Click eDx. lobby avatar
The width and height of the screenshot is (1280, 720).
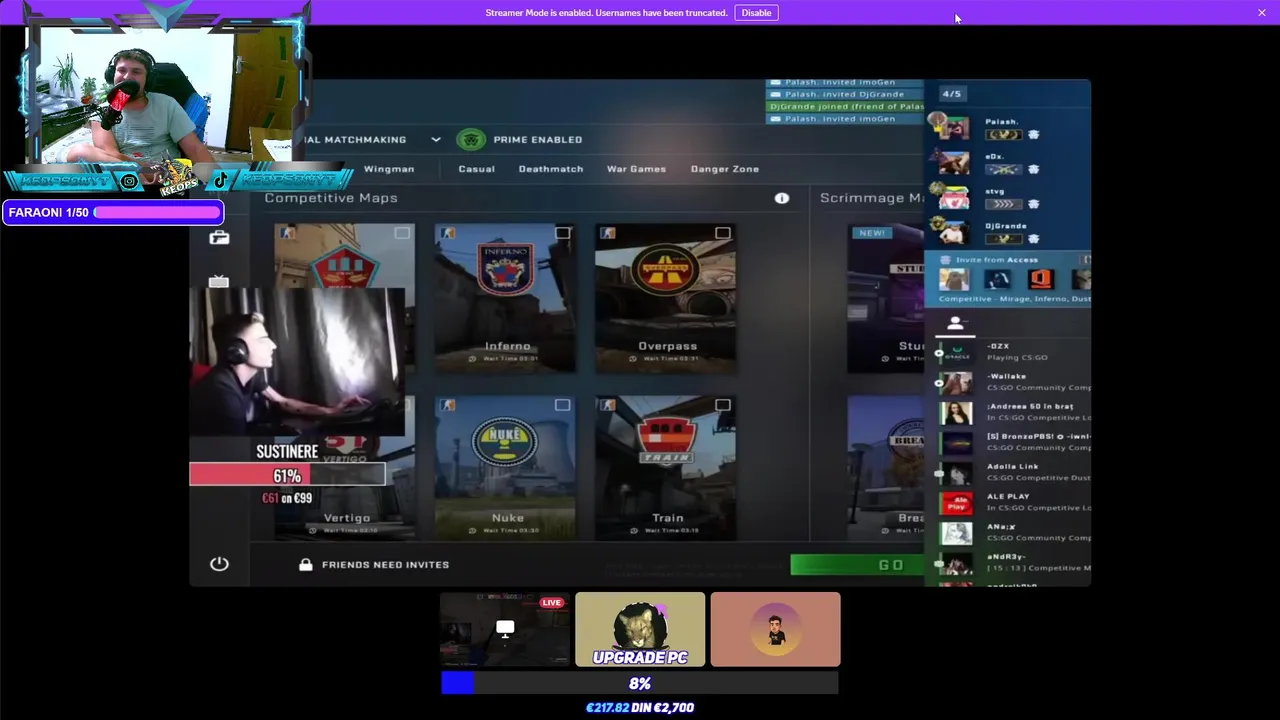(953, 163)
